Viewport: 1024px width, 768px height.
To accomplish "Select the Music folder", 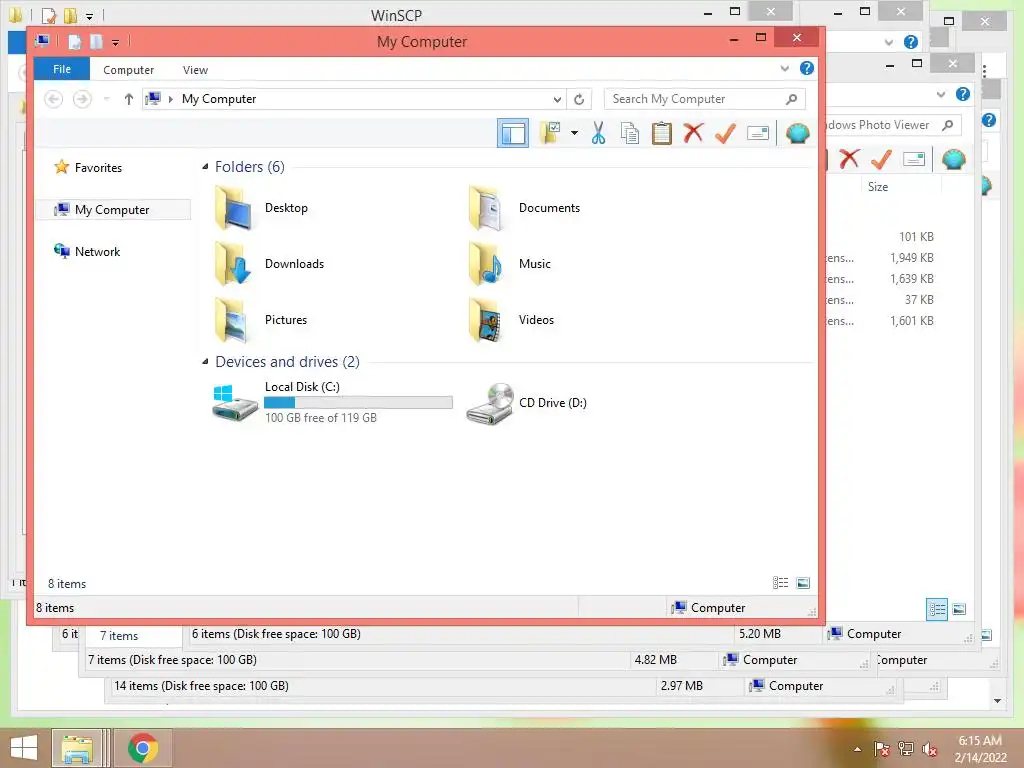I will pyautogui.click(x=510, y=264).
